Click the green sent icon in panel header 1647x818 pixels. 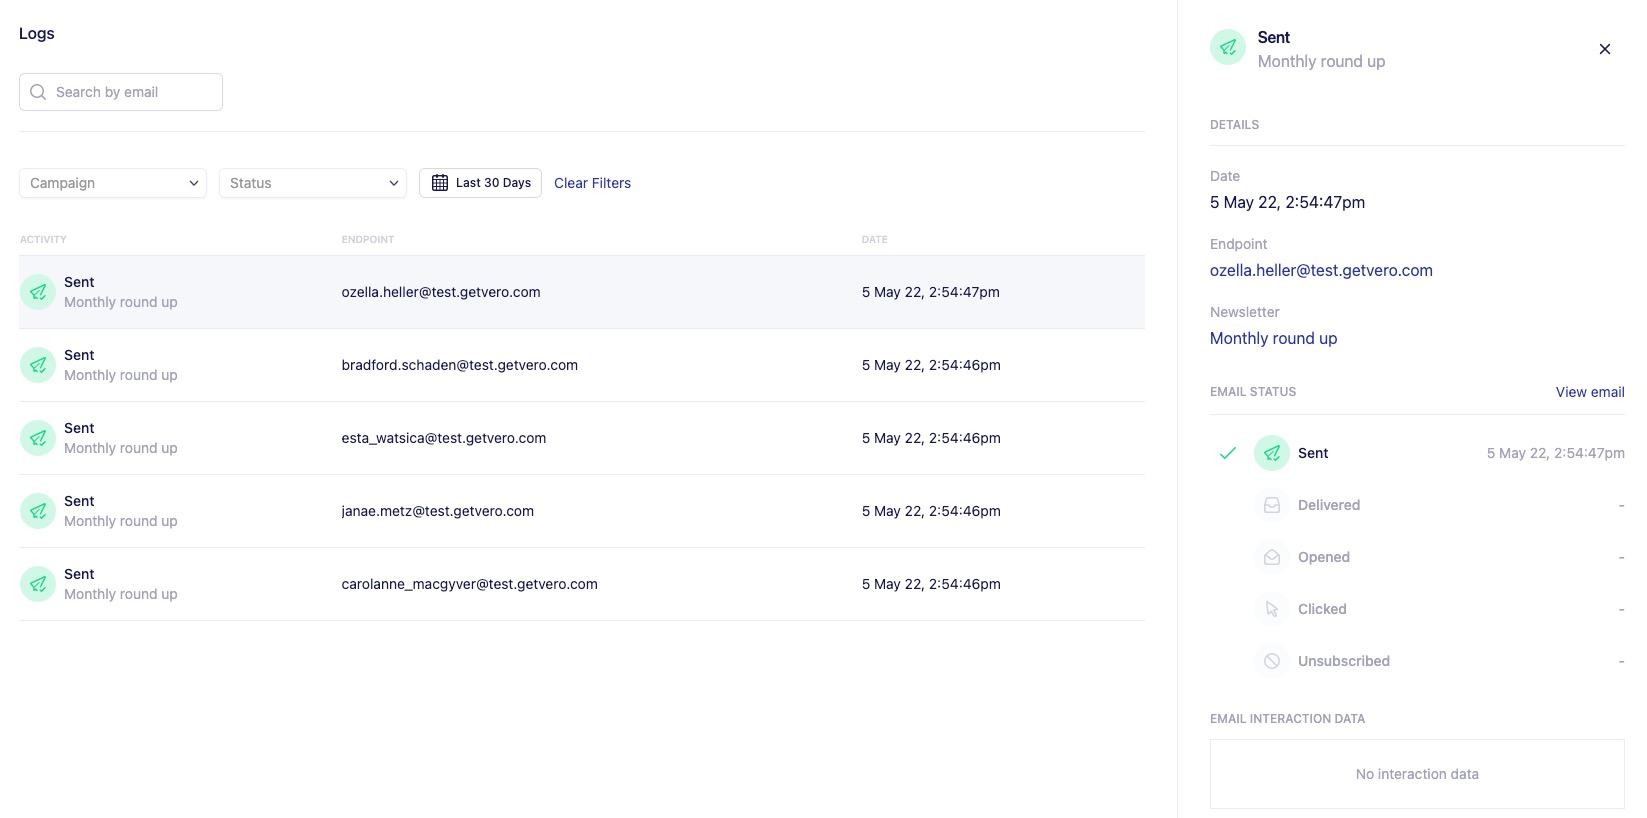coord(1228,47)
